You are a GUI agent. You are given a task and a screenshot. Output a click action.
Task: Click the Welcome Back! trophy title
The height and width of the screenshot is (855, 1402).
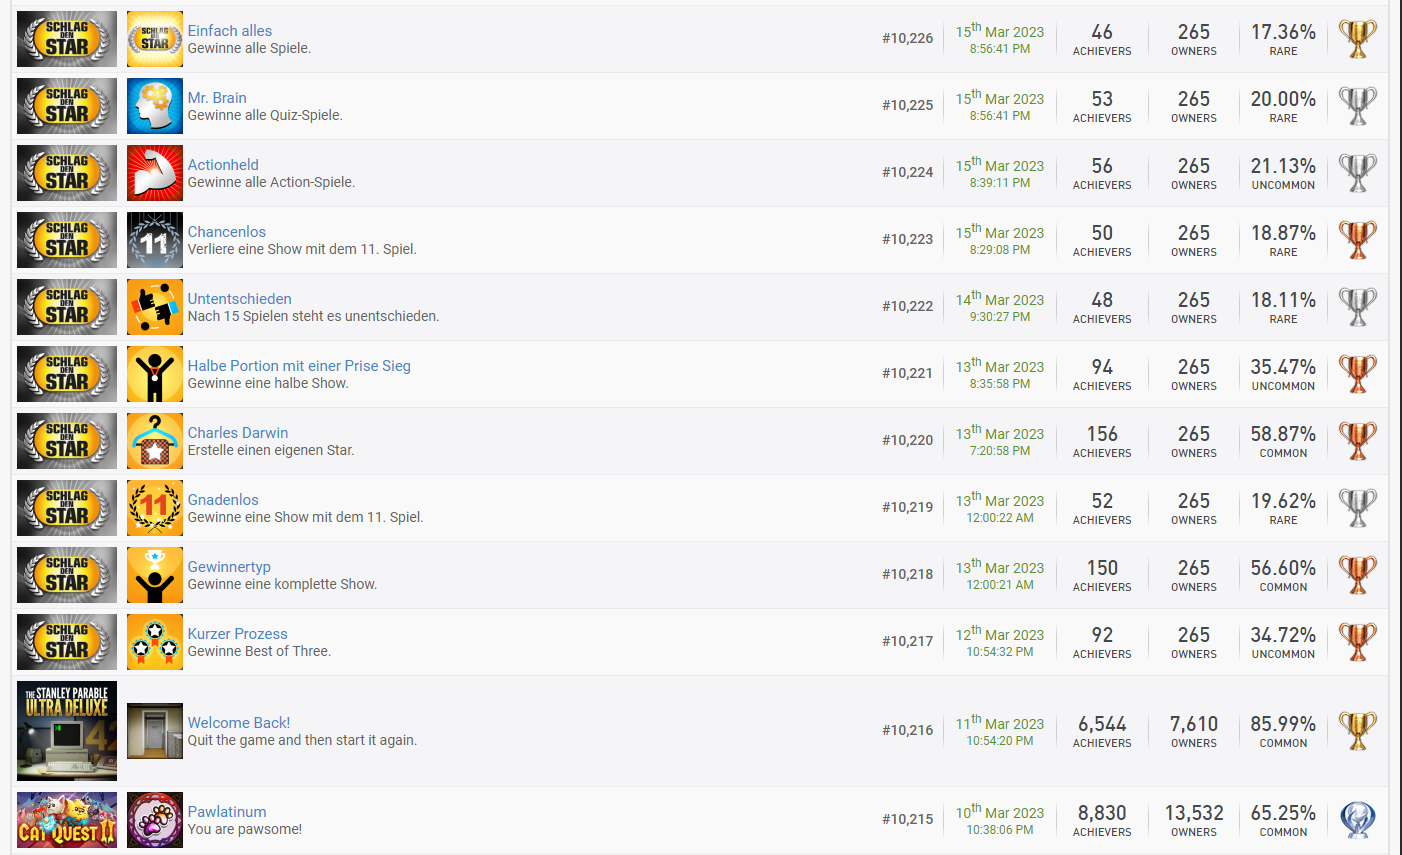[x=239, y=723]
